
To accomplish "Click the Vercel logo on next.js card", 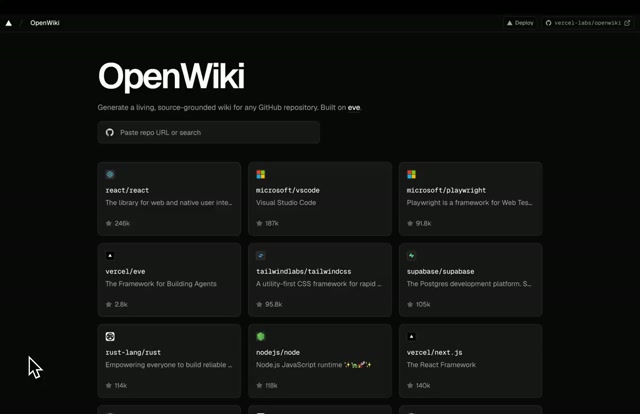I will coord(411,336).
